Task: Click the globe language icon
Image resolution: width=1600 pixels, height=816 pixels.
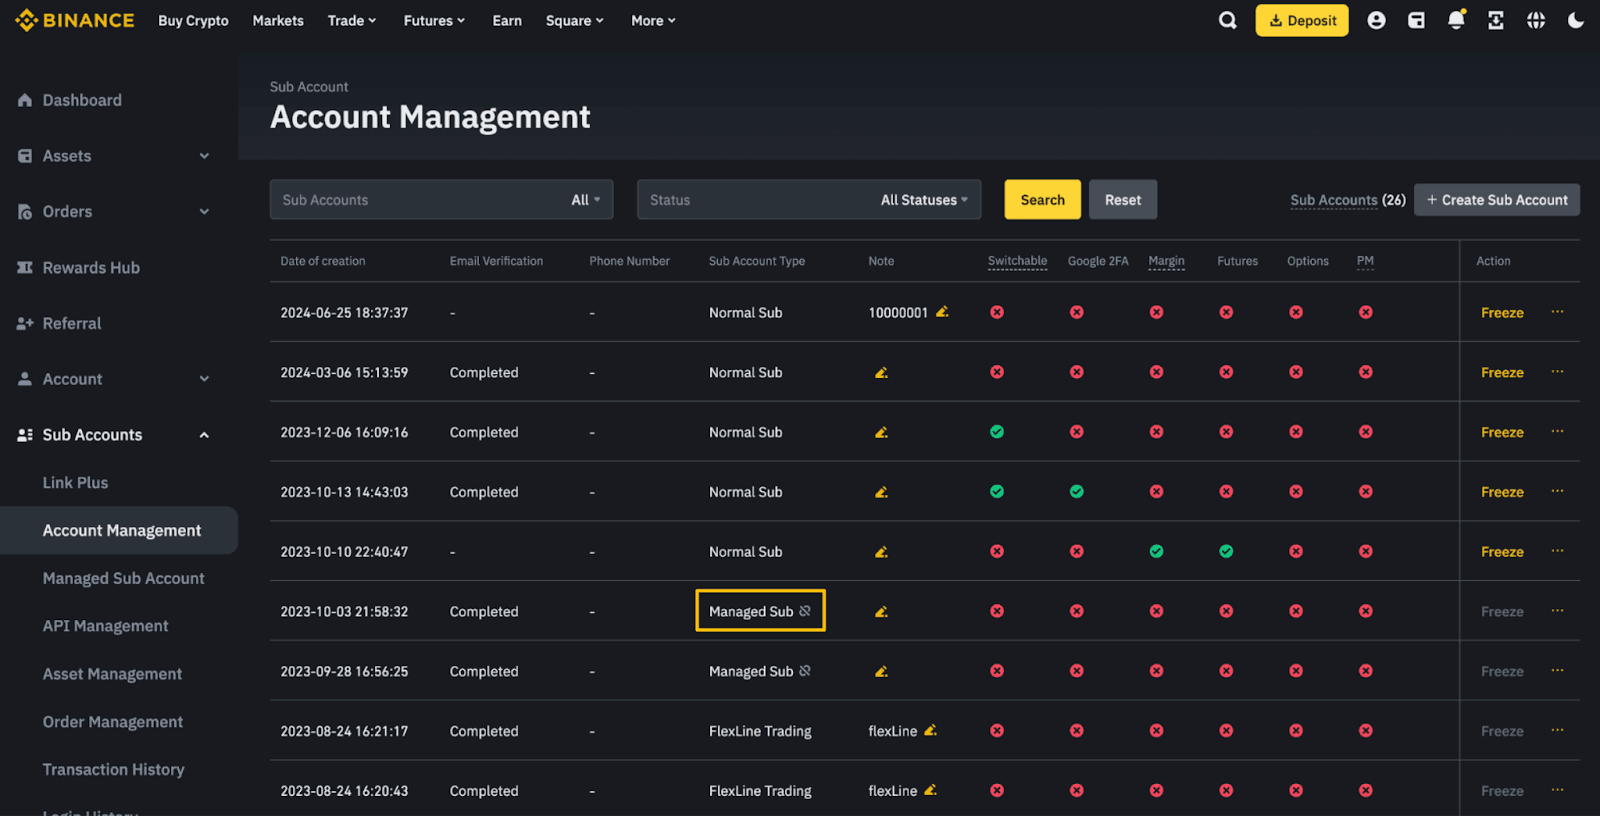Action: click(1536, 20)
